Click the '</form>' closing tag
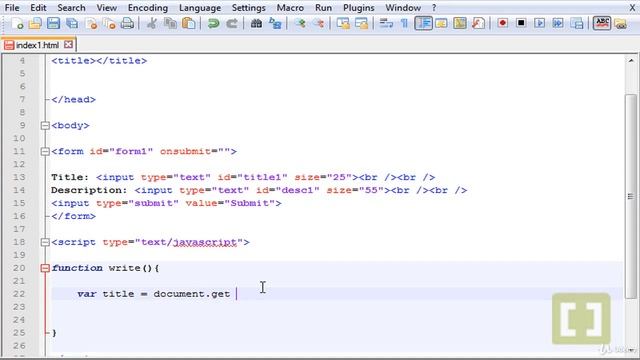 (x=73, y=216)
